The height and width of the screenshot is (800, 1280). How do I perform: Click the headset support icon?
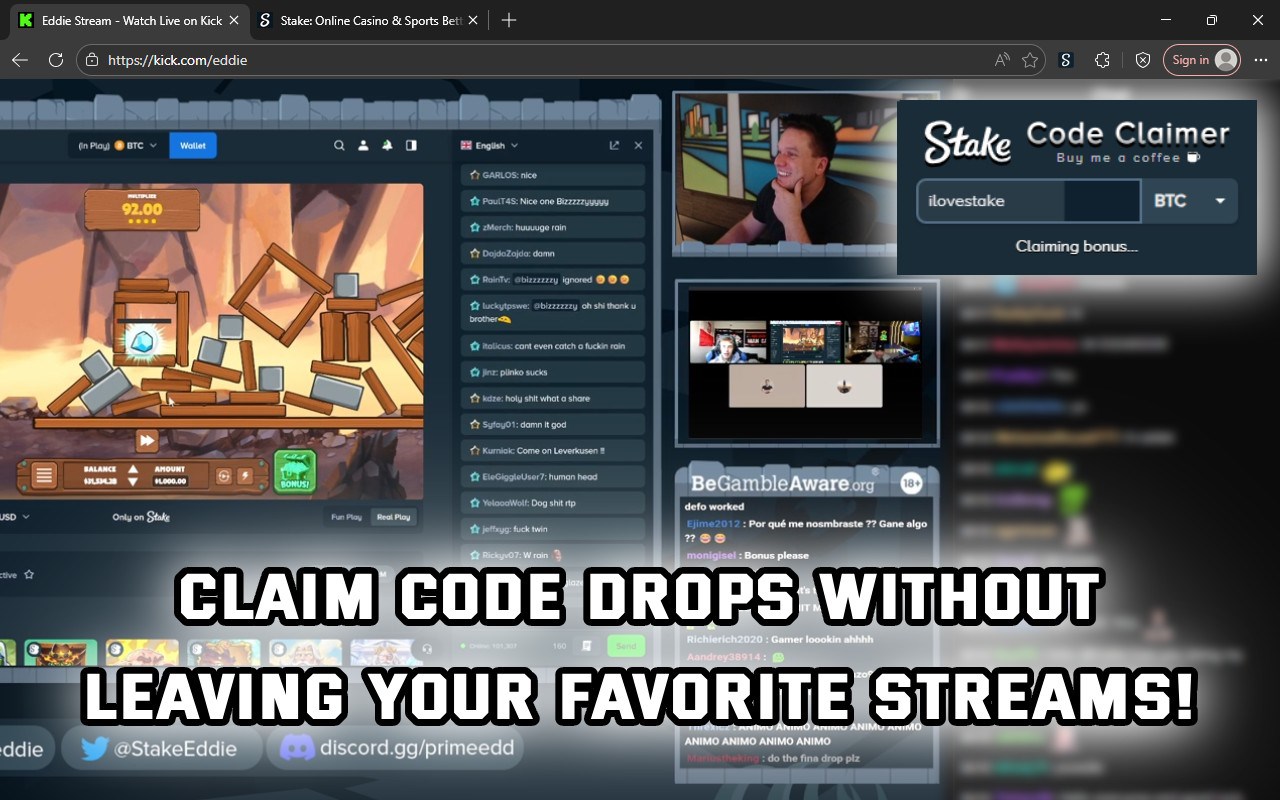click(428, 648)
